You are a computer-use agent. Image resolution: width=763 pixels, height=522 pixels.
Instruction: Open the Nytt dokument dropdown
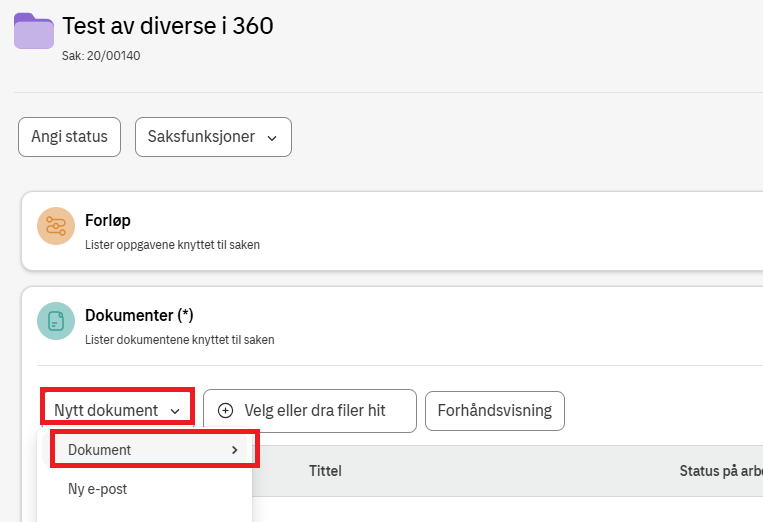[117, 410]
